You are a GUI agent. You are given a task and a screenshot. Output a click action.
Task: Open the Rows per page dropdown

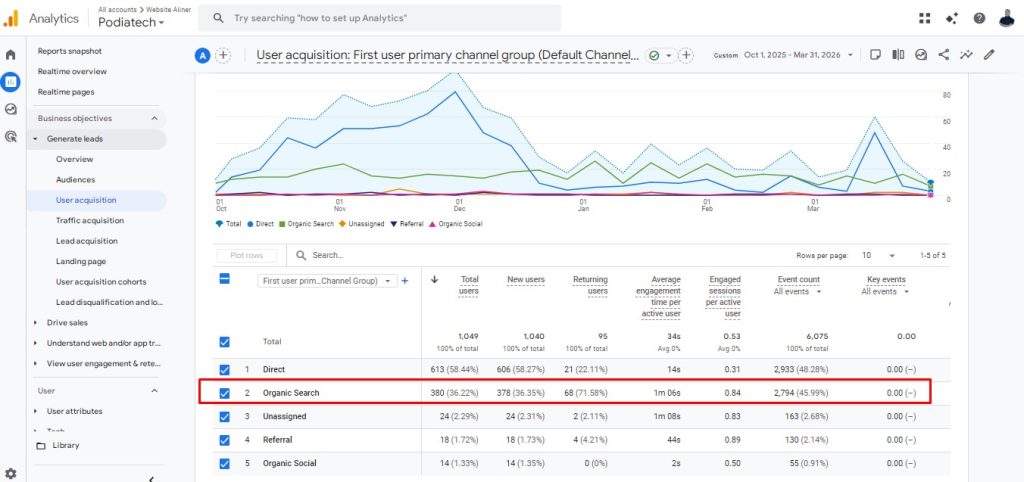pyautogui.click(x=880, y=255)
